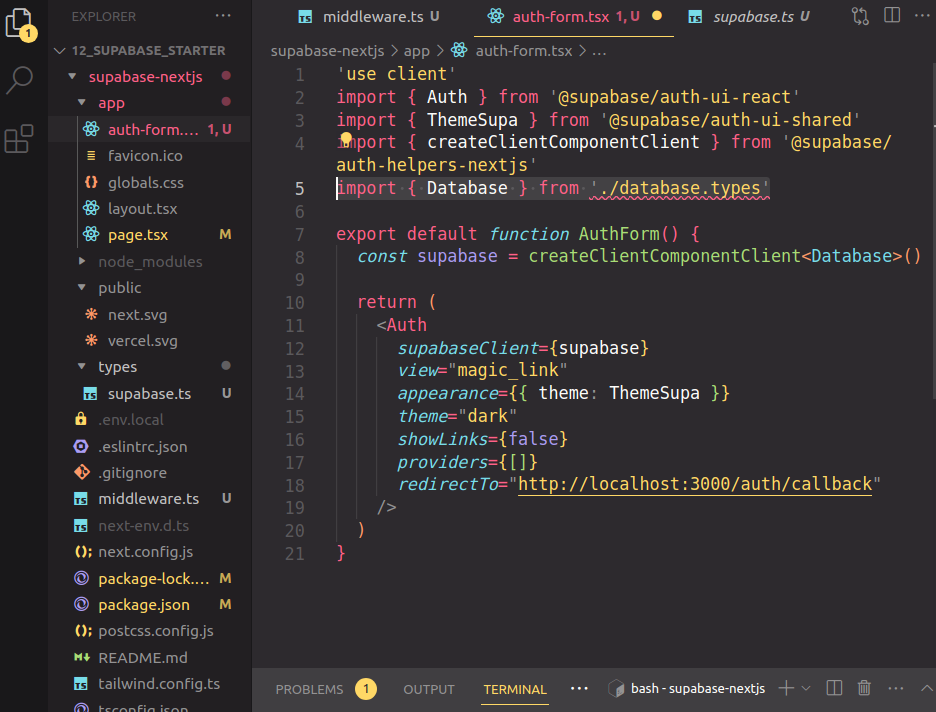Open layout.tsx in file explorer

point(149,208)
